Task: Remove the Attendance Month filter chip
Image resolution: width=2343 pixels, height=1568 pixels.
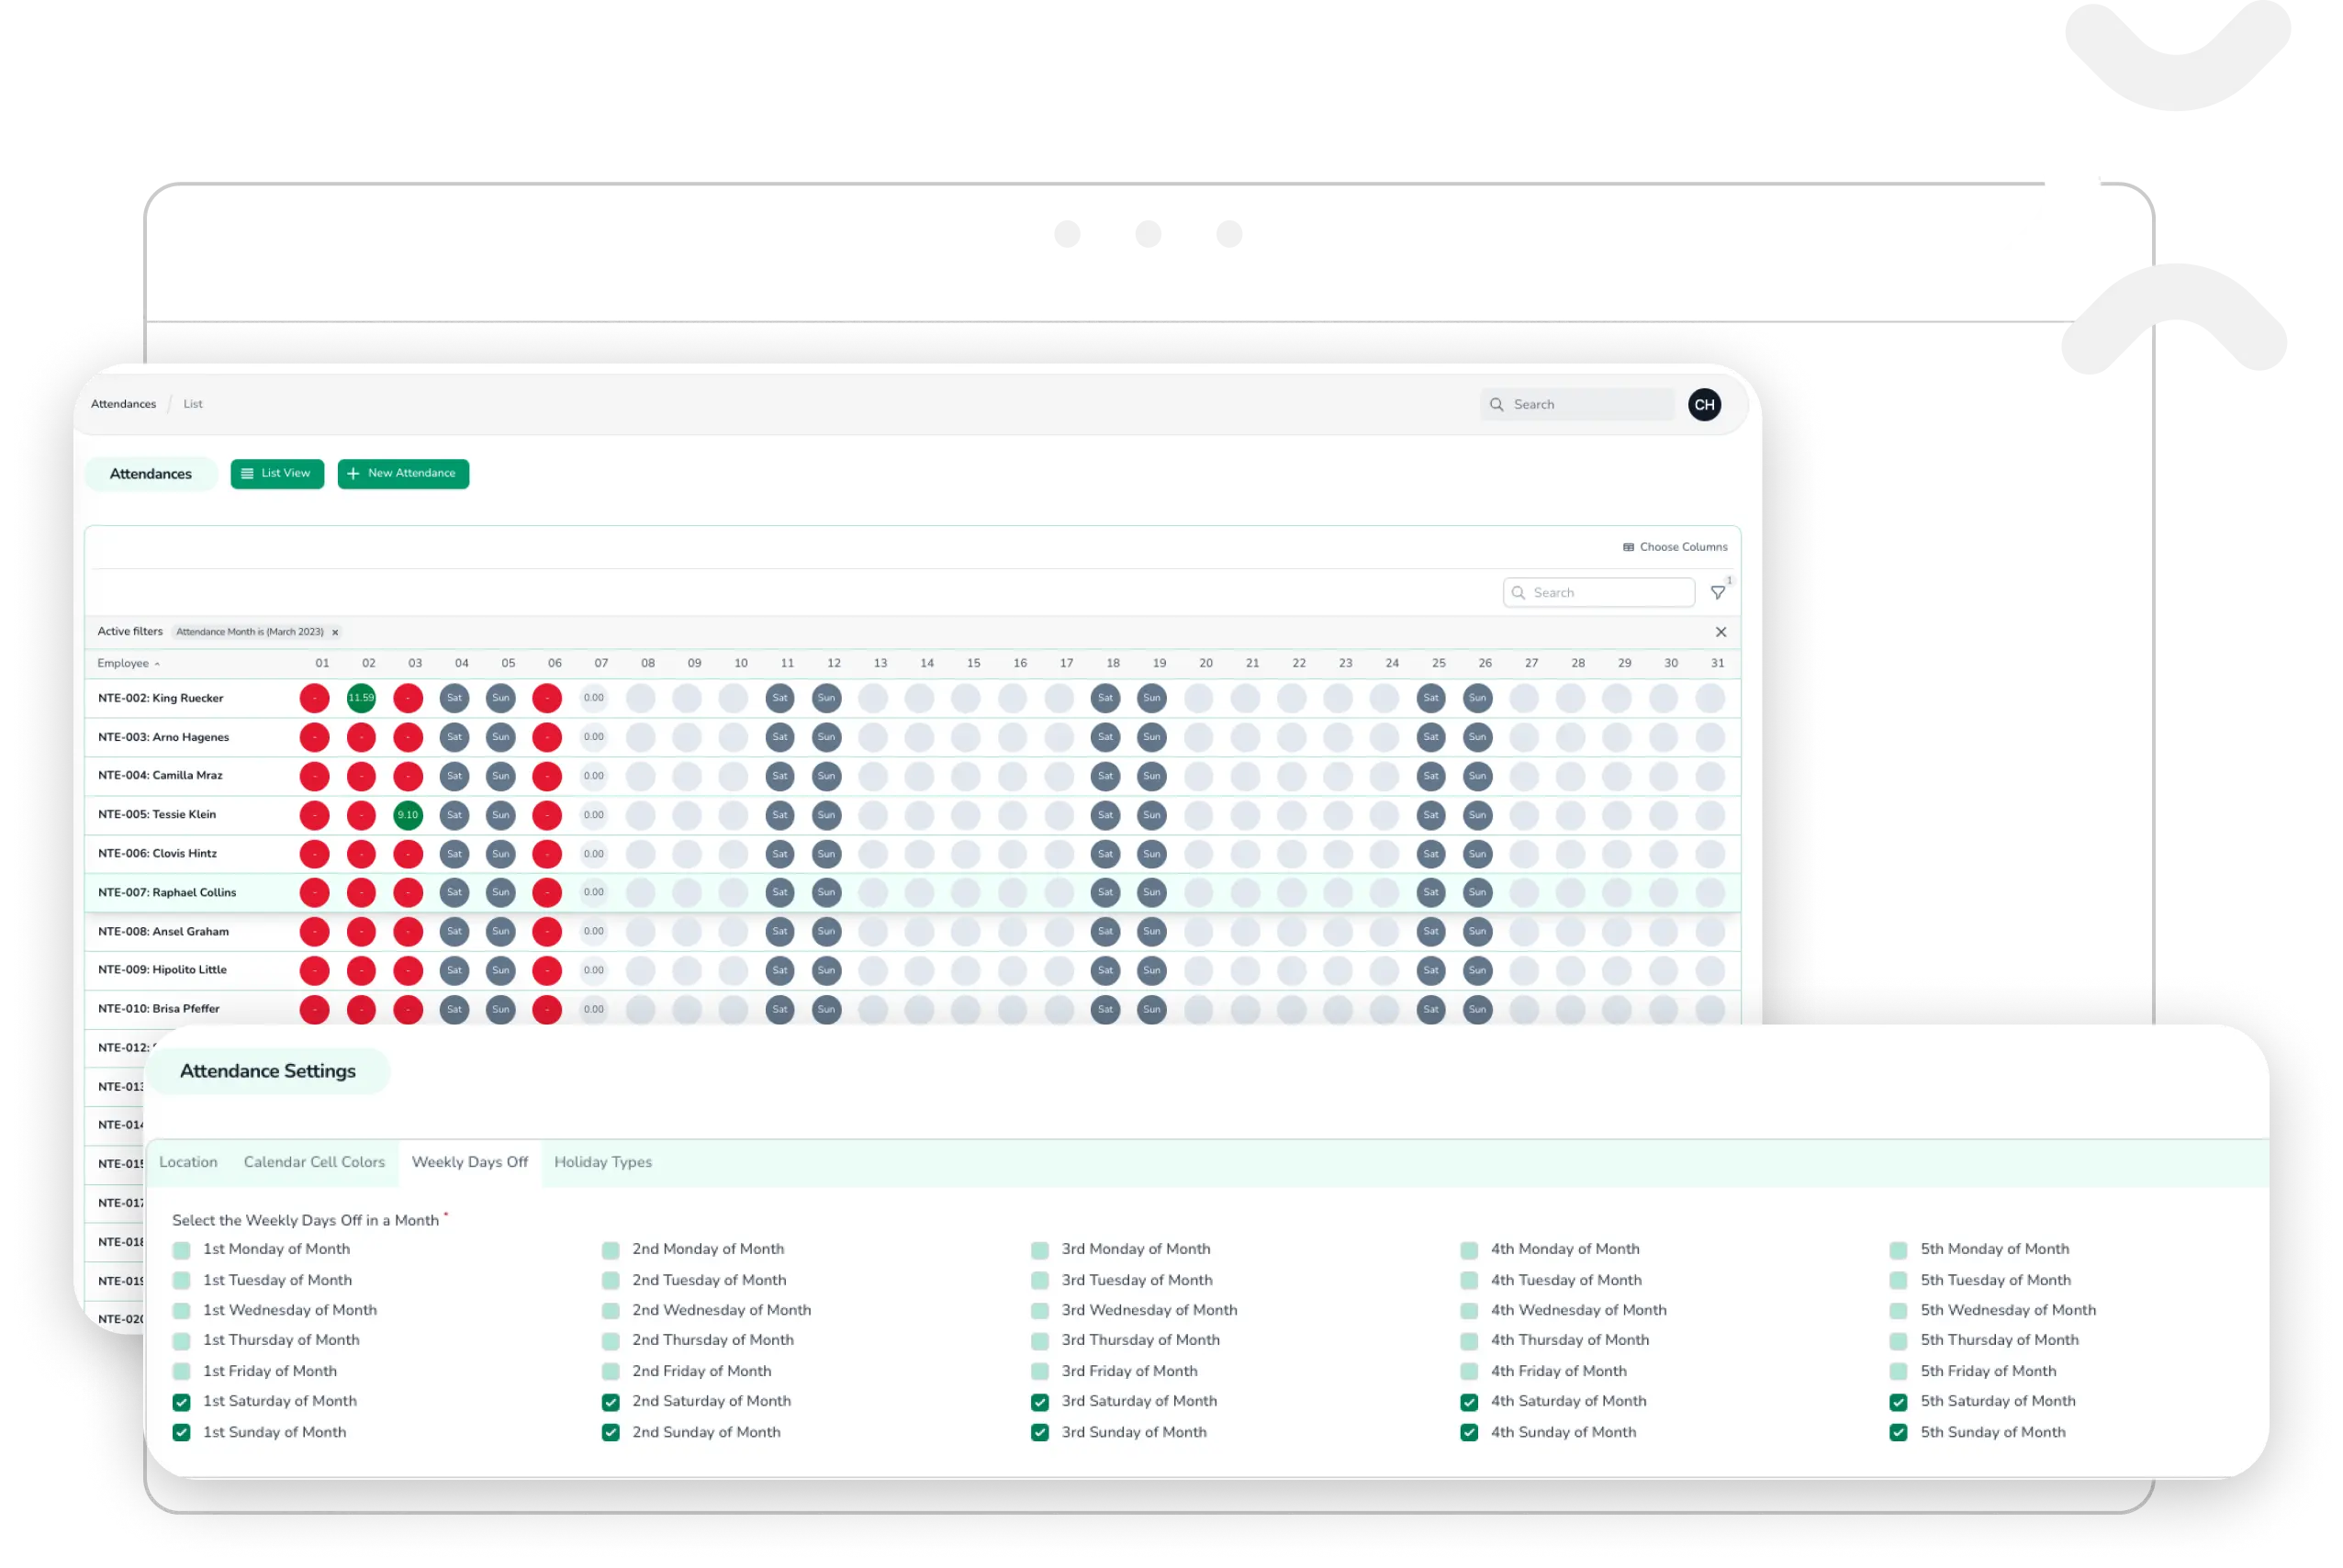Action: point(335,632)
